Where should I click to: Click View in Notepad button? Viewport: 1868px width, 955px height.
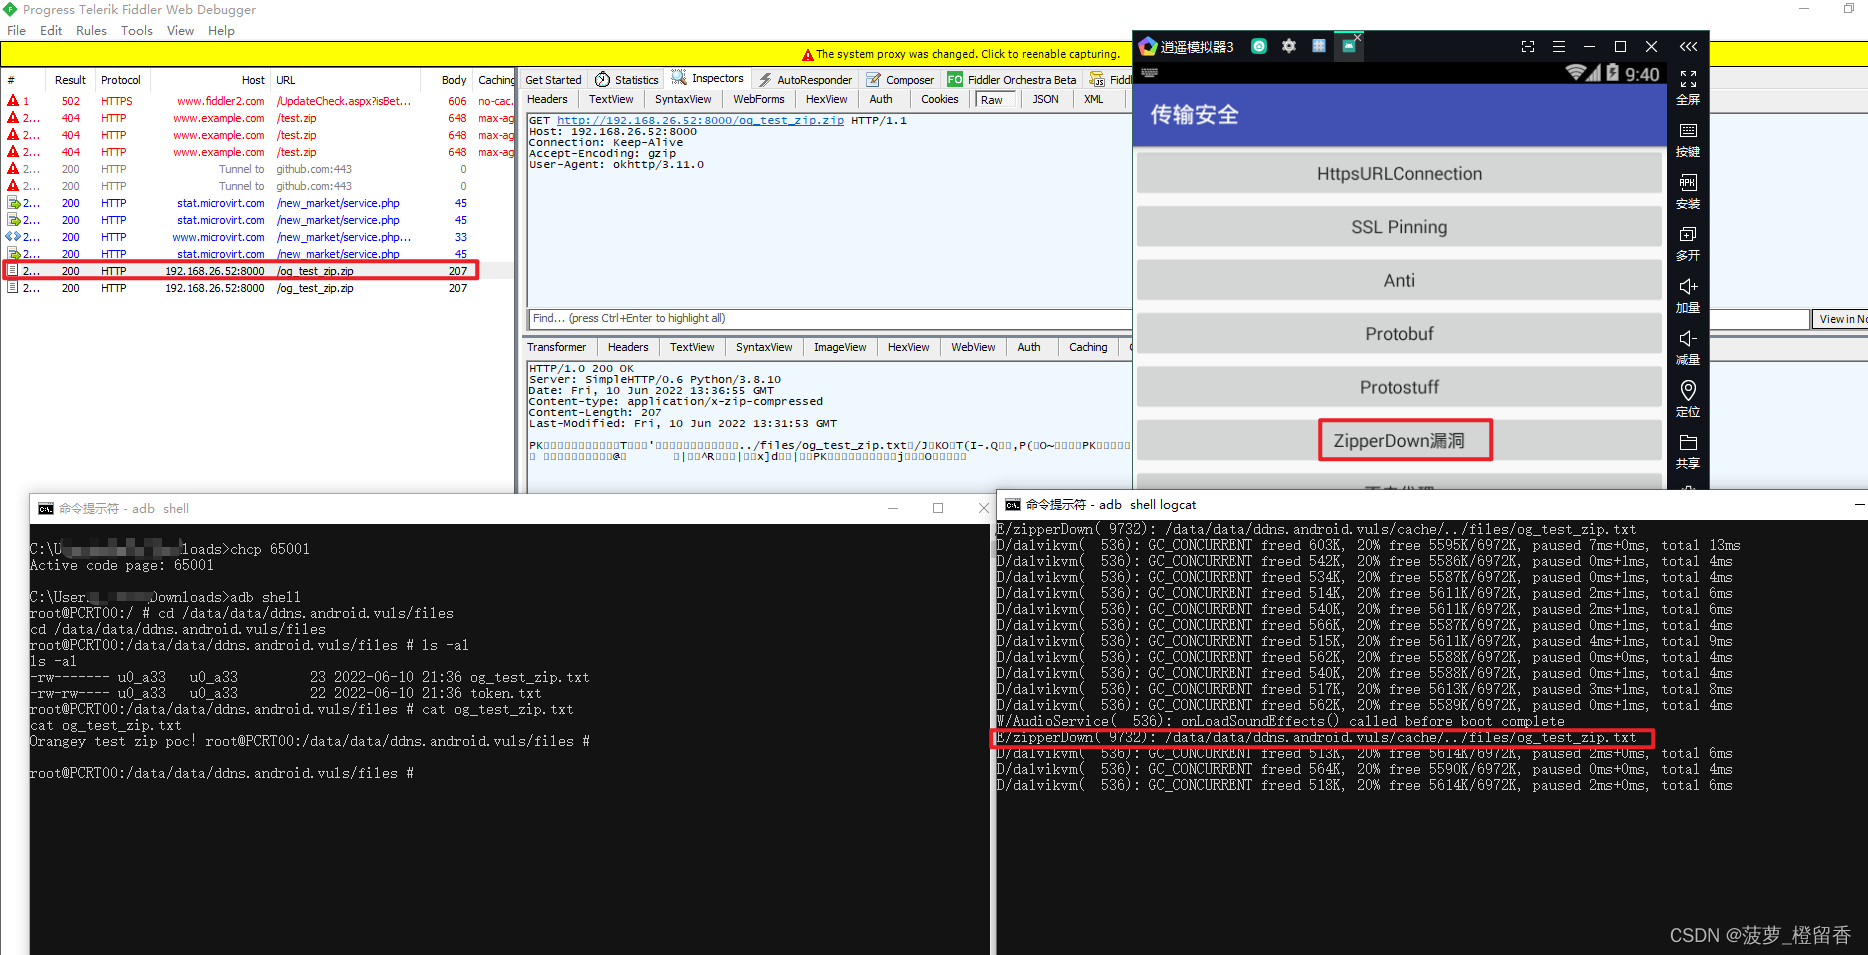[1840, 319]
